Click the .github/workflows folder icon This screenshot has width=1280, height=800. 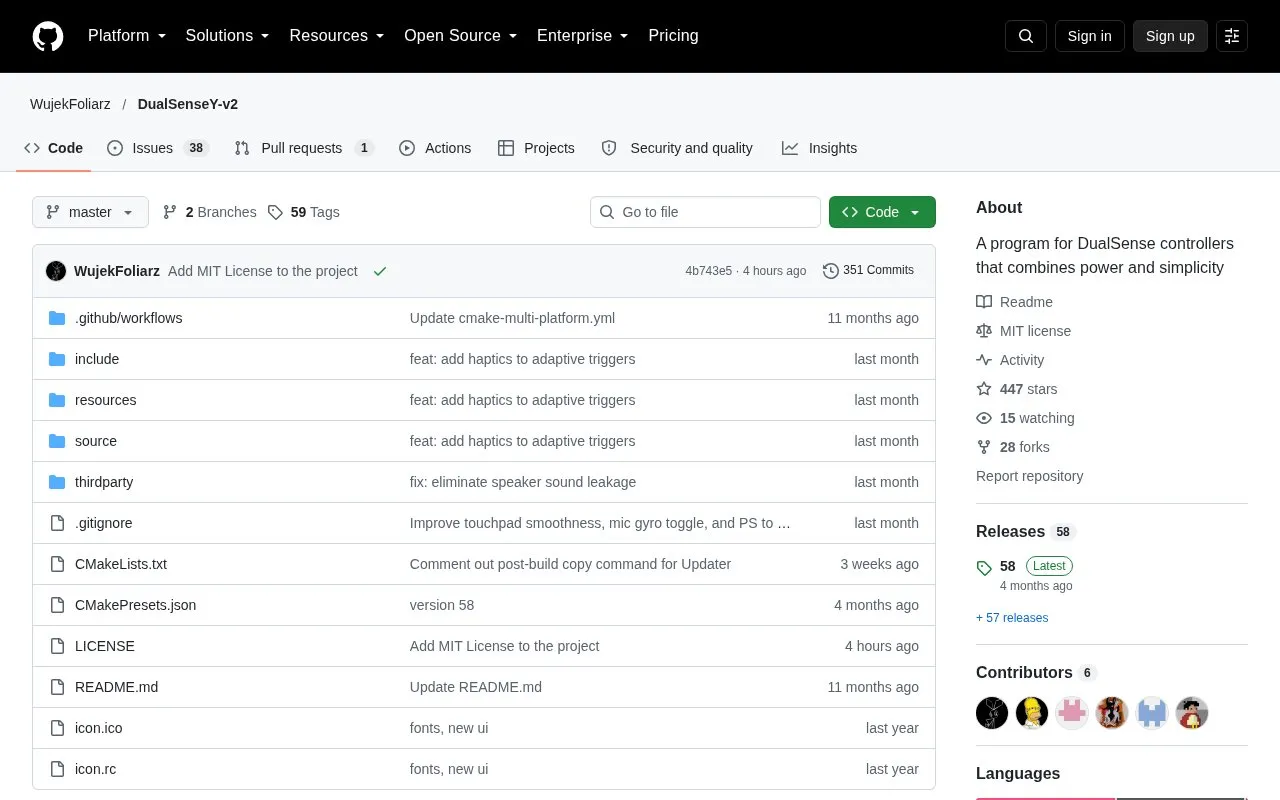(57, 318)
